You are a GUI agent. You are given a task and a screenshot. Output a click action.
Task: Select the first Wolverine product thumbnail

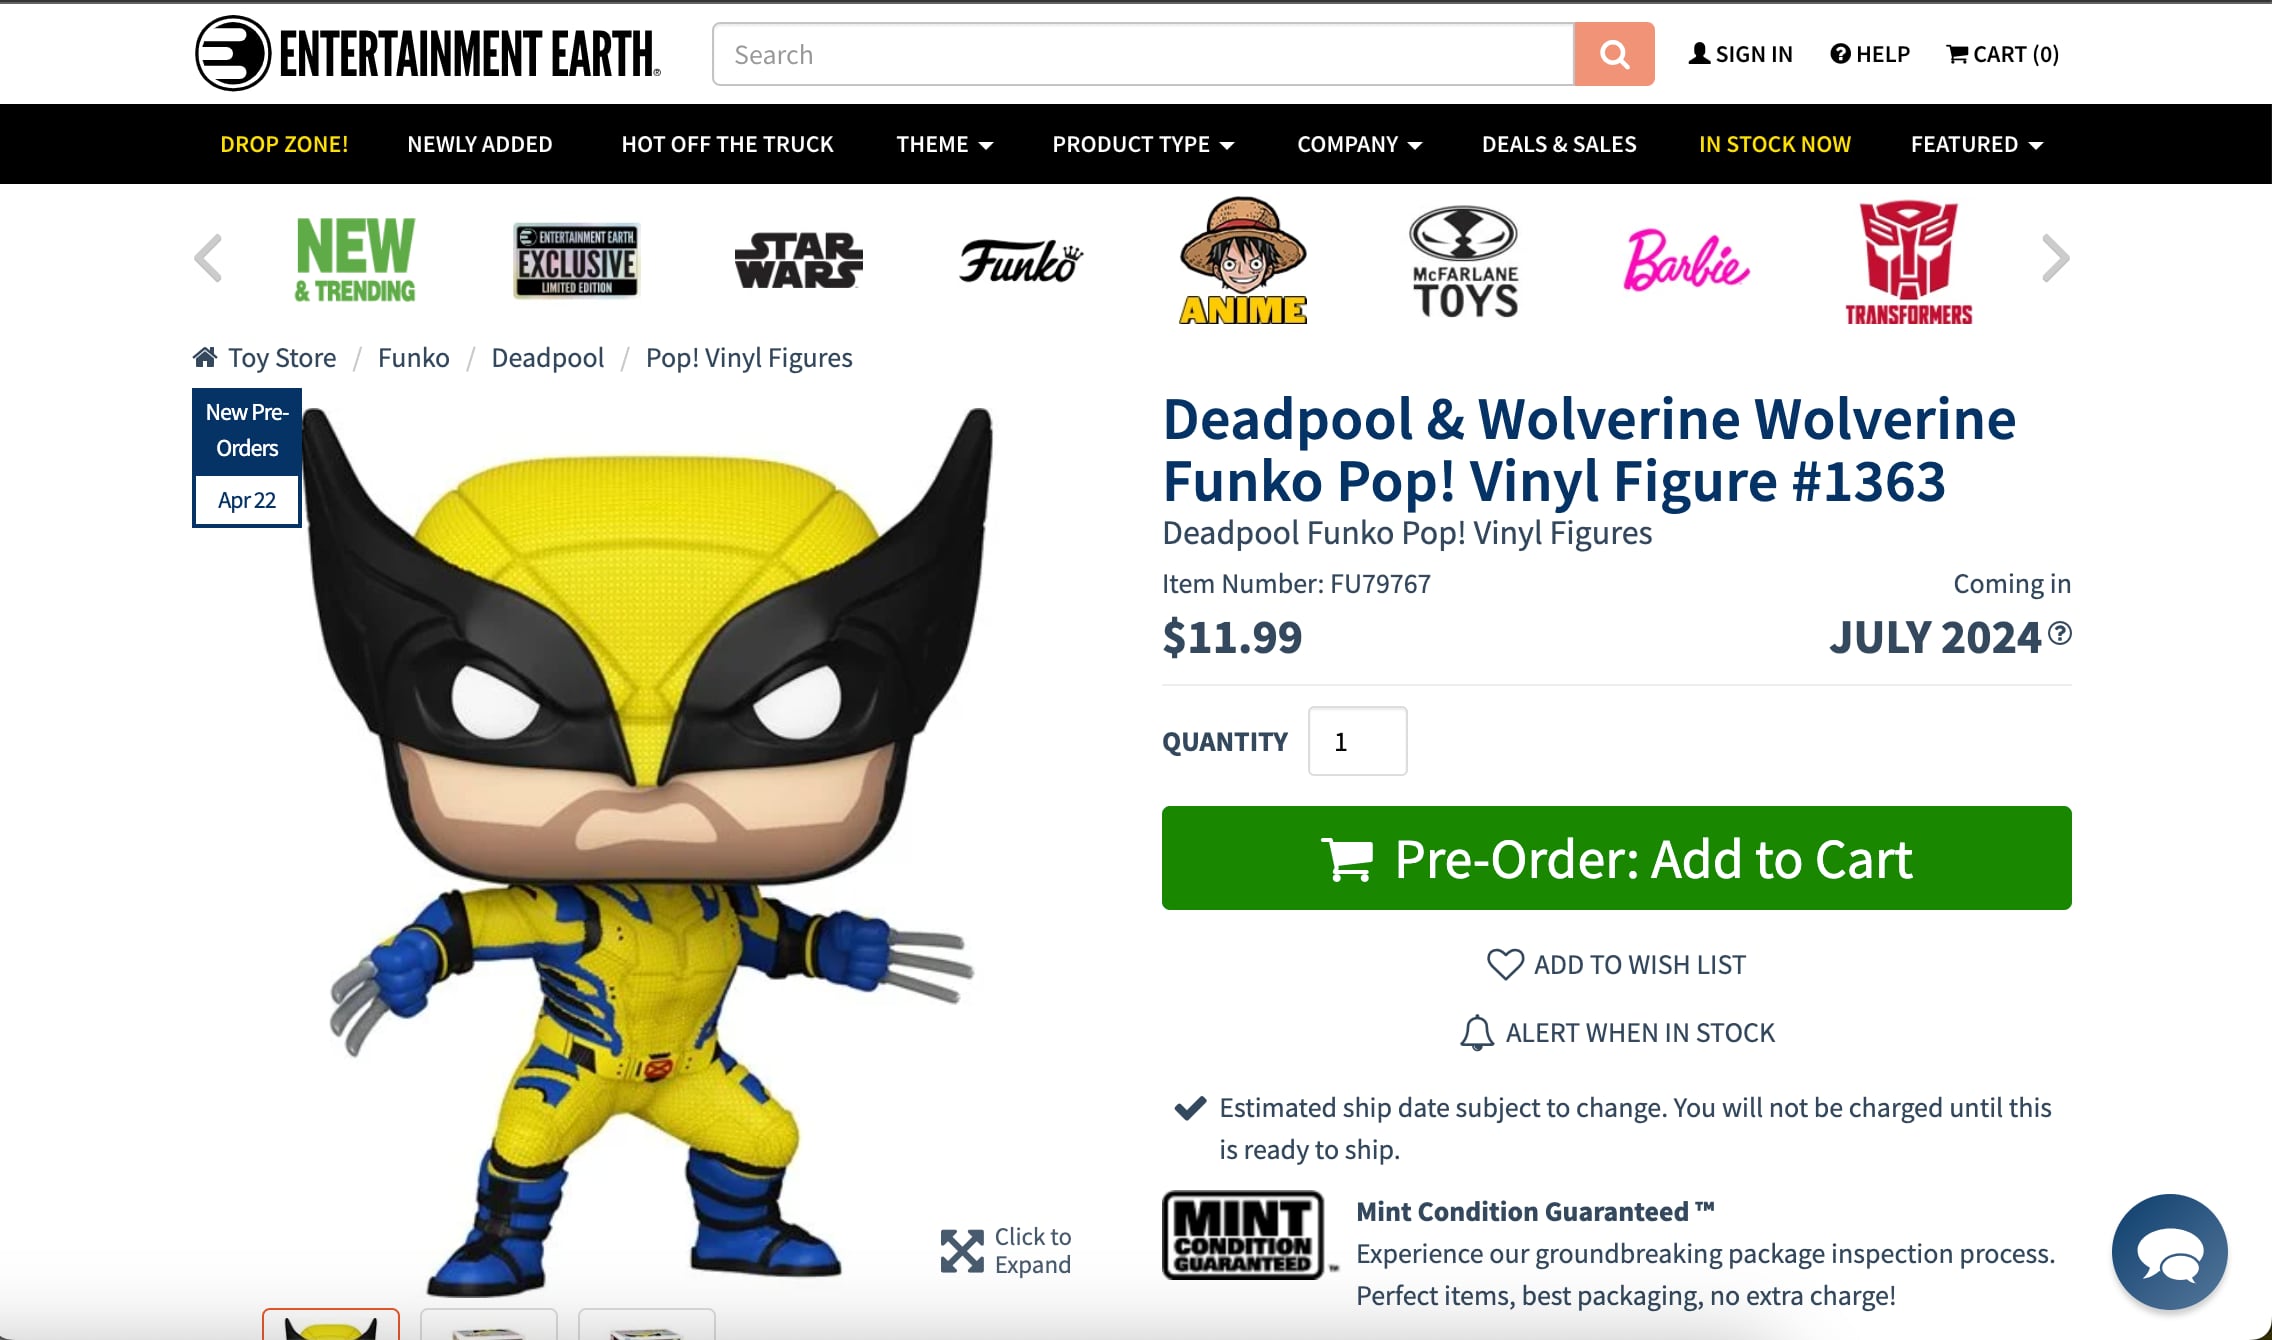coord(331,1325)
